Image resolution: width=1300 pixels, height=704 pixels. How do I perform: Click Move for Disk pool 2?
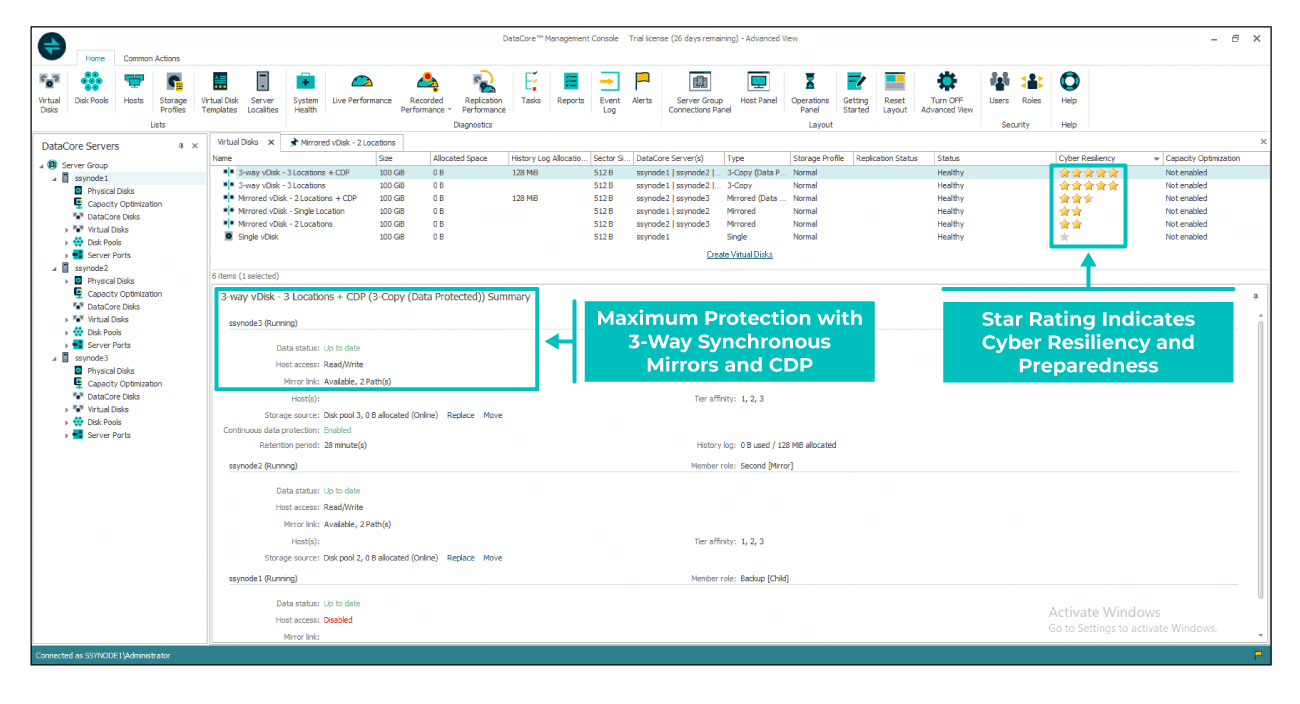pos(493,558)
